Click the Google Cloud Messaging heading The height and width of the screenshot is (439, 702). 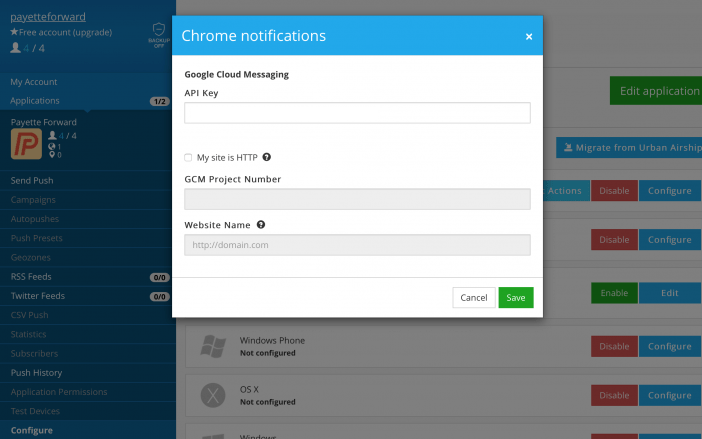[236, 74]
